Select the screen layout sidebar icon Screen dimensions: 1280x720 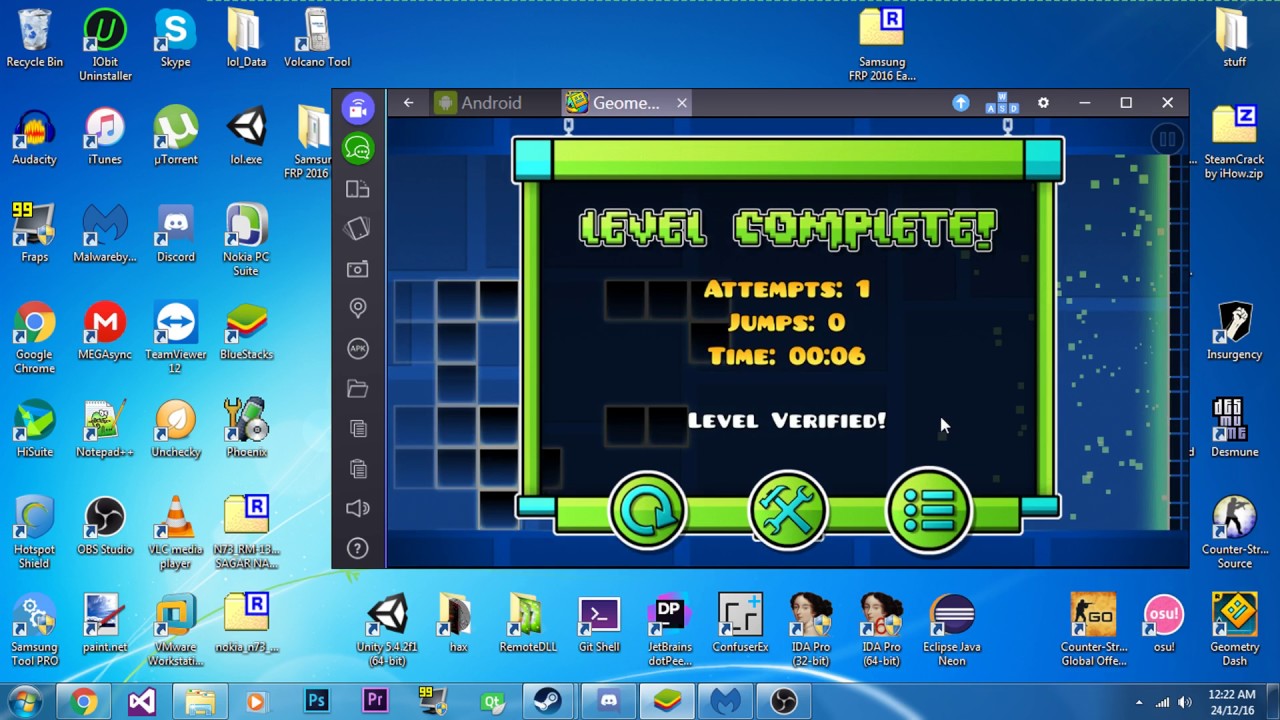click(358, 189)
